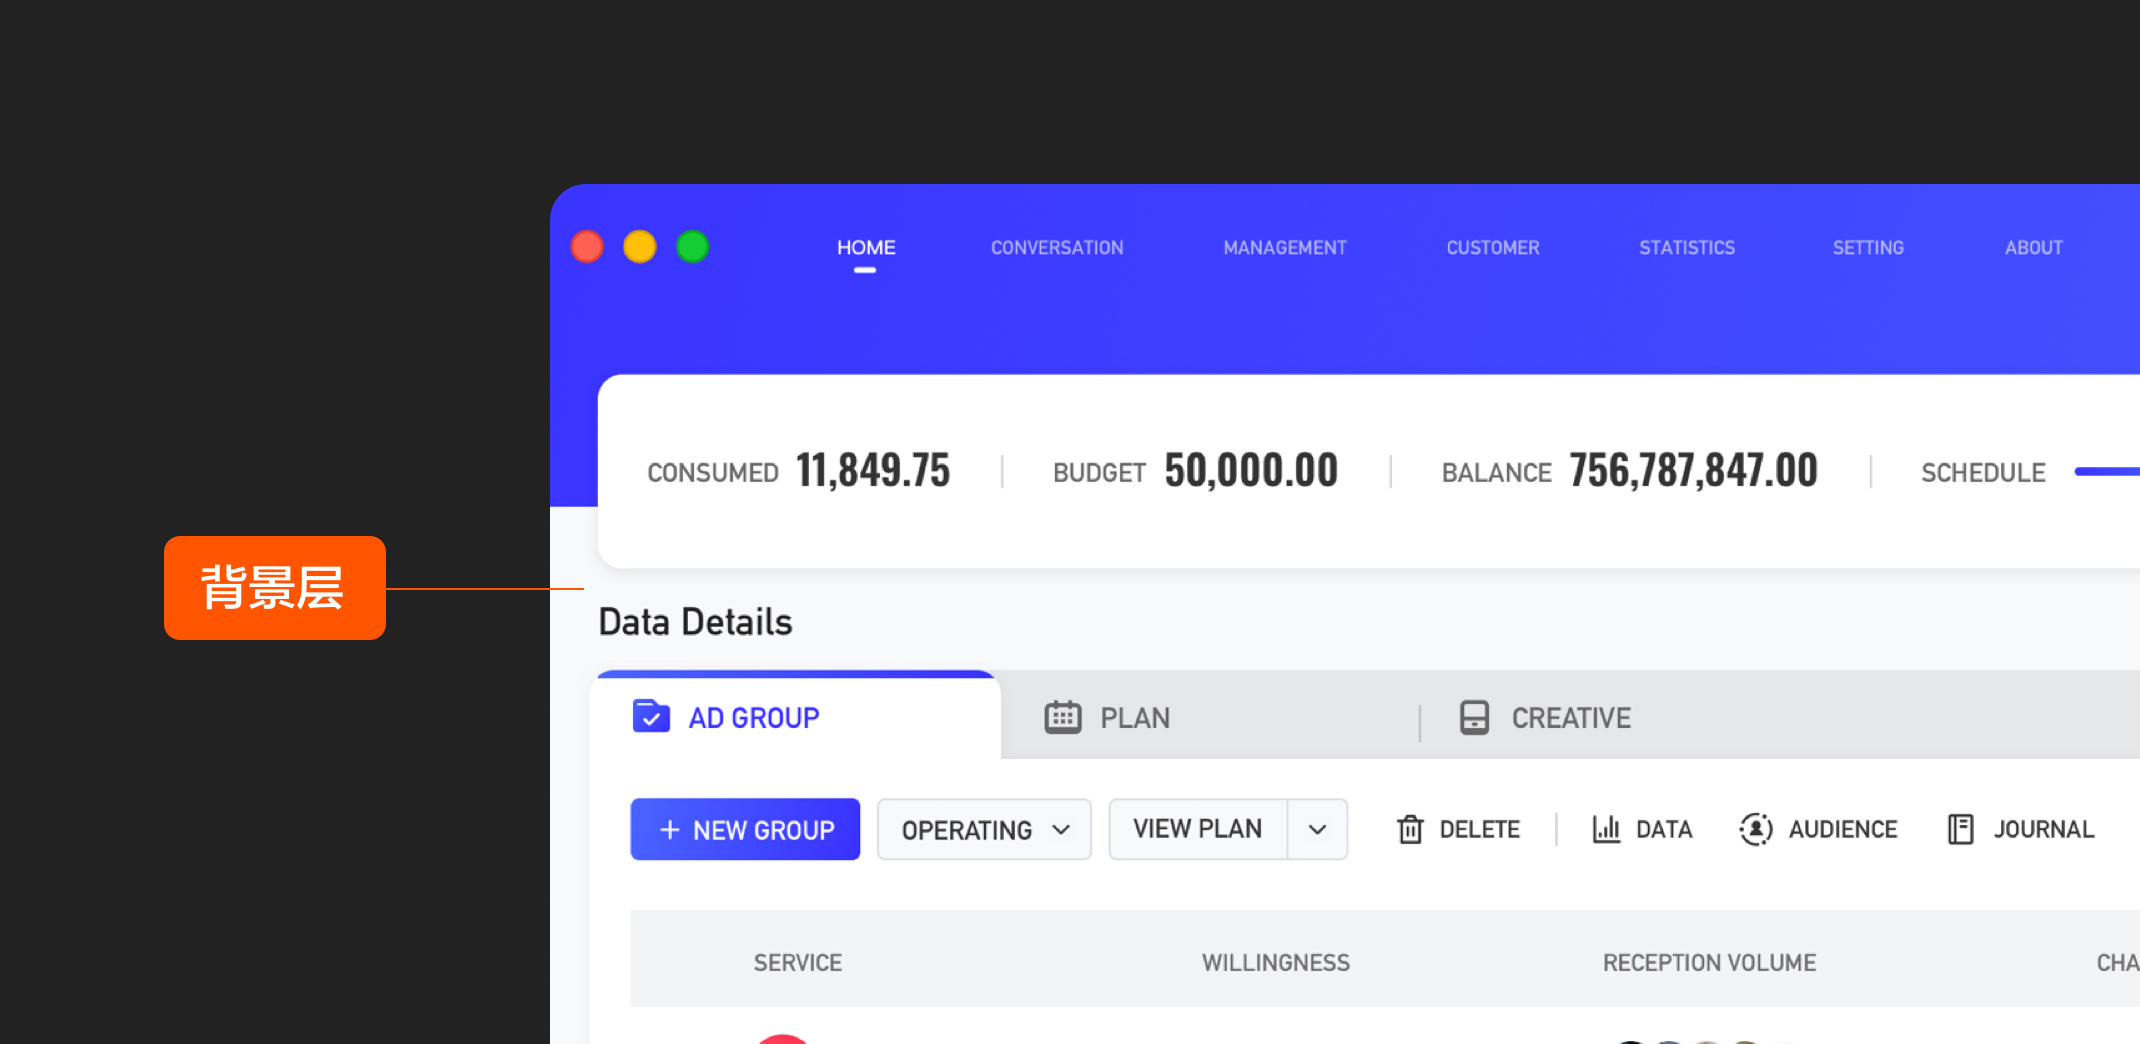Image resolution: width=2140 pixels, height=1044 pixels.
Task: Click the Schedule progress bar
Action: tap(2107, 471)
